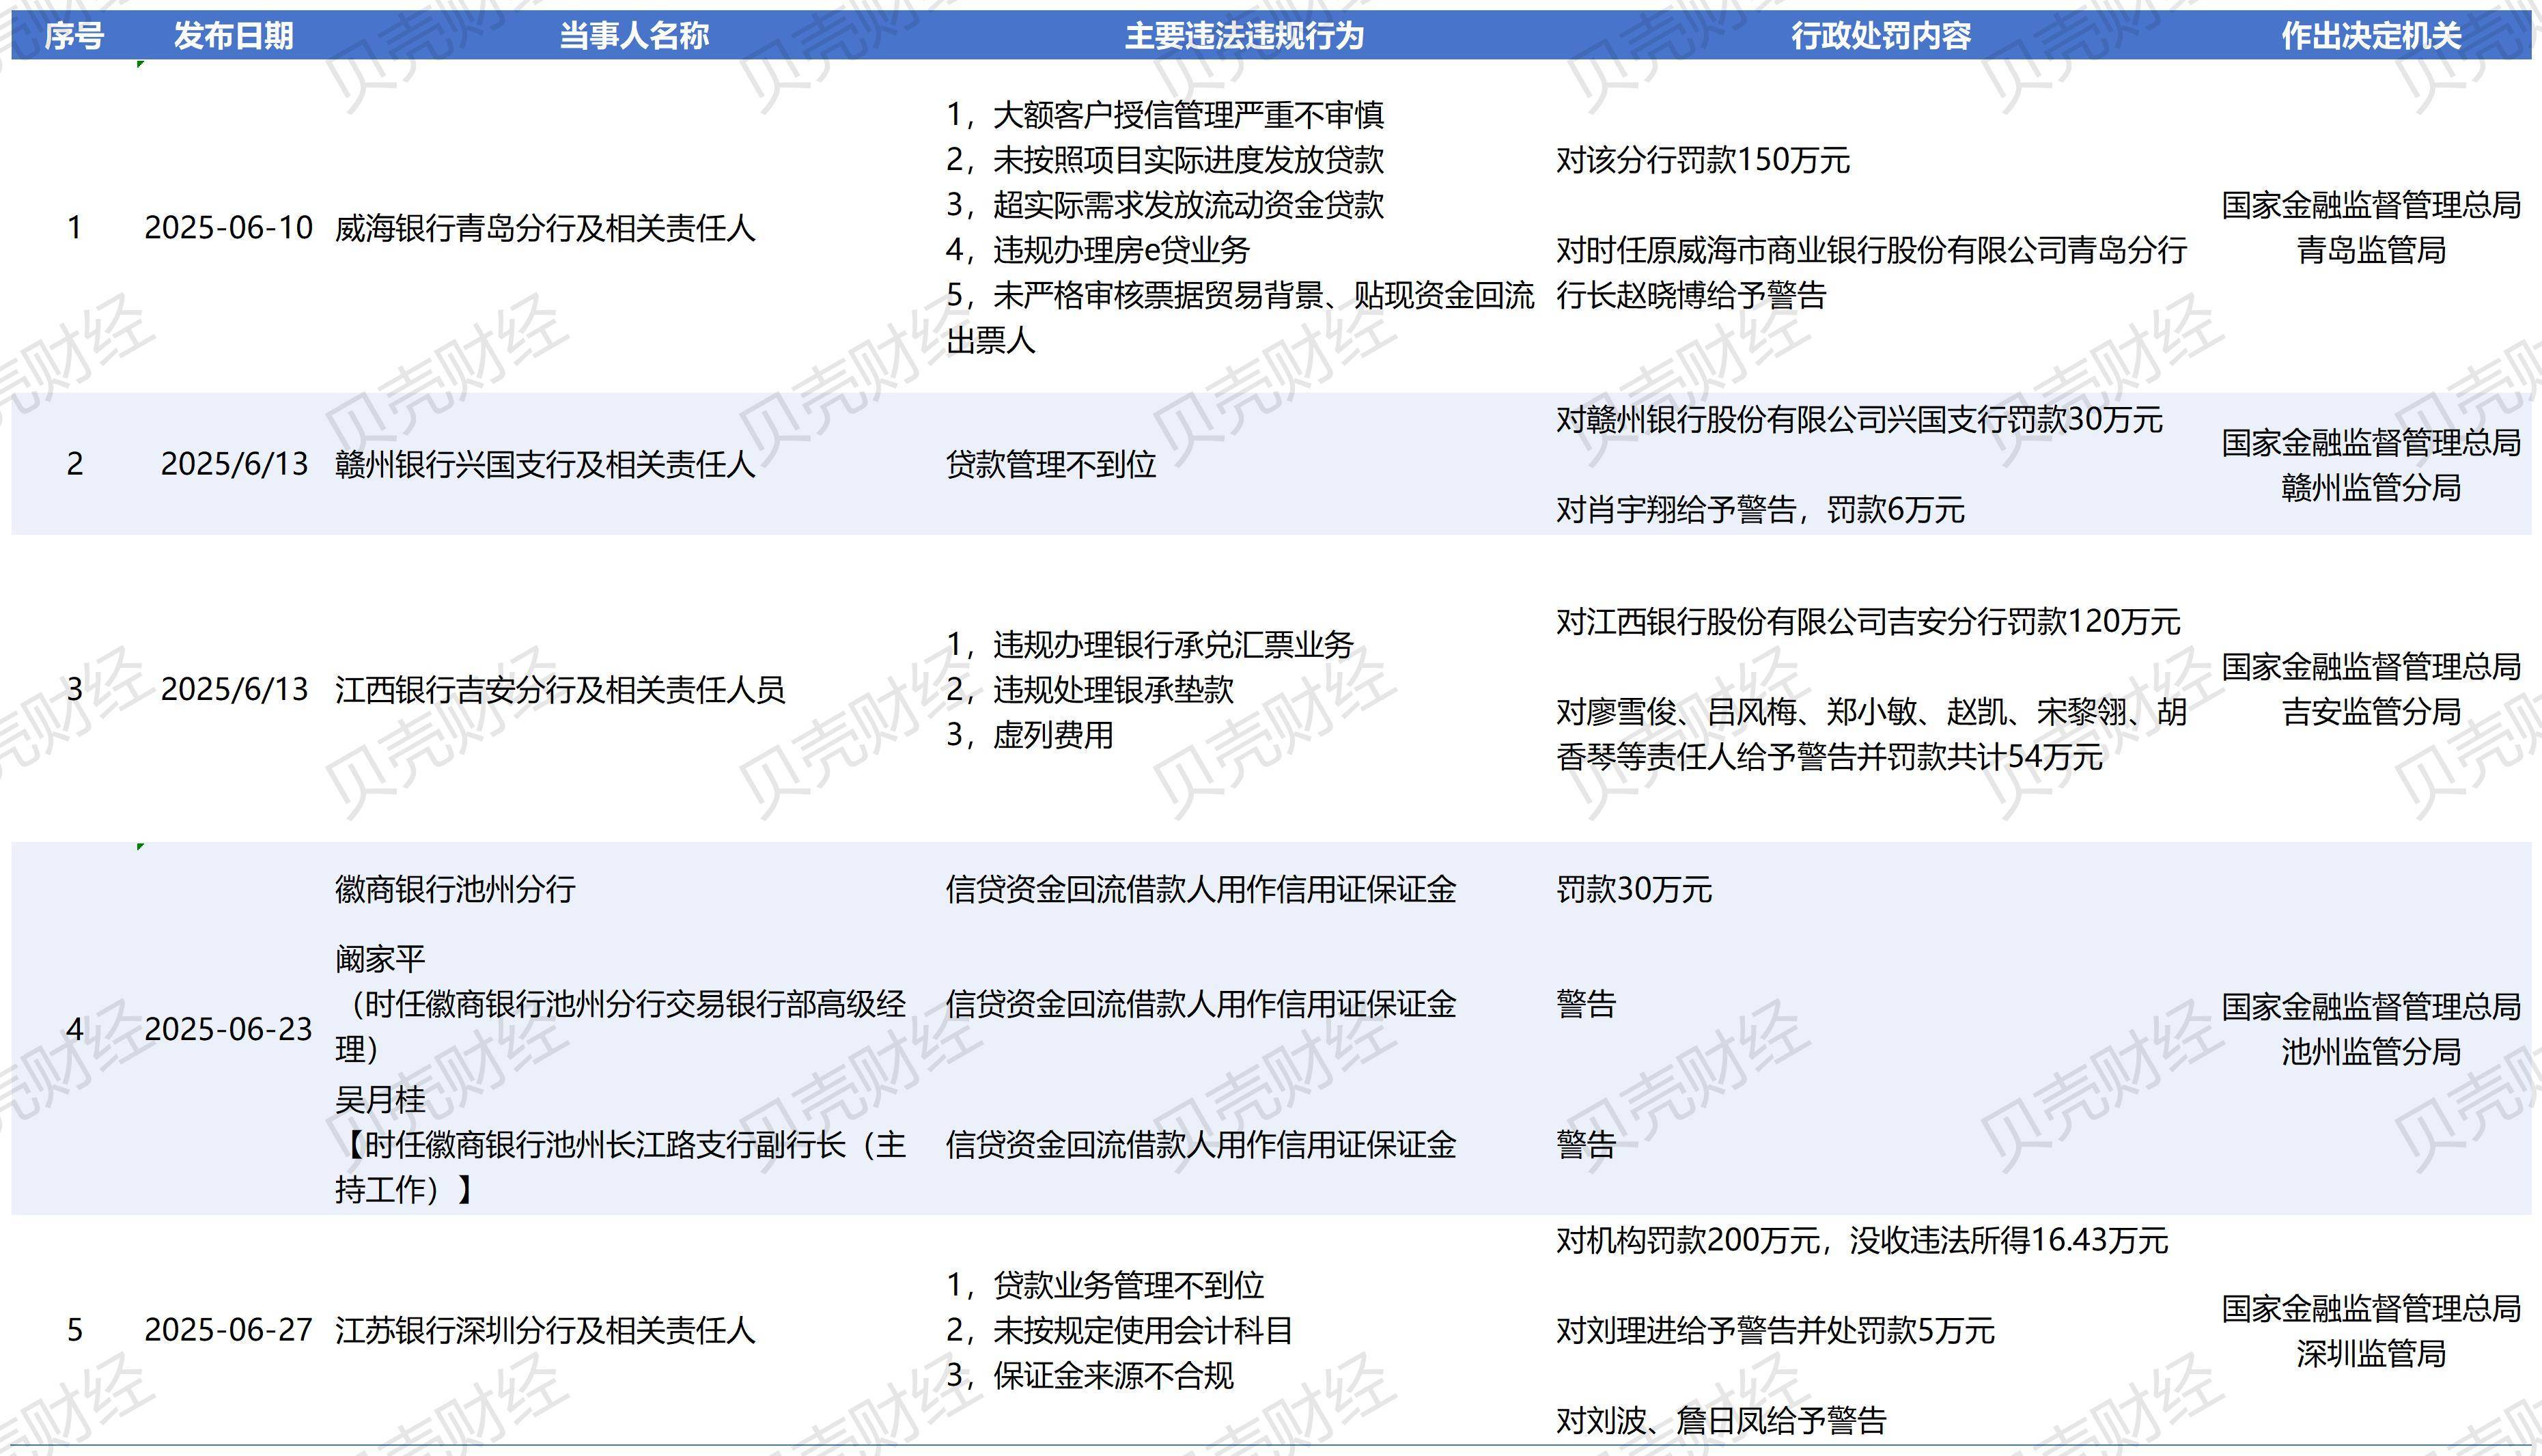Click the date cell 2025-06-27
2542x1456 pixels.
coord(229,1330)
